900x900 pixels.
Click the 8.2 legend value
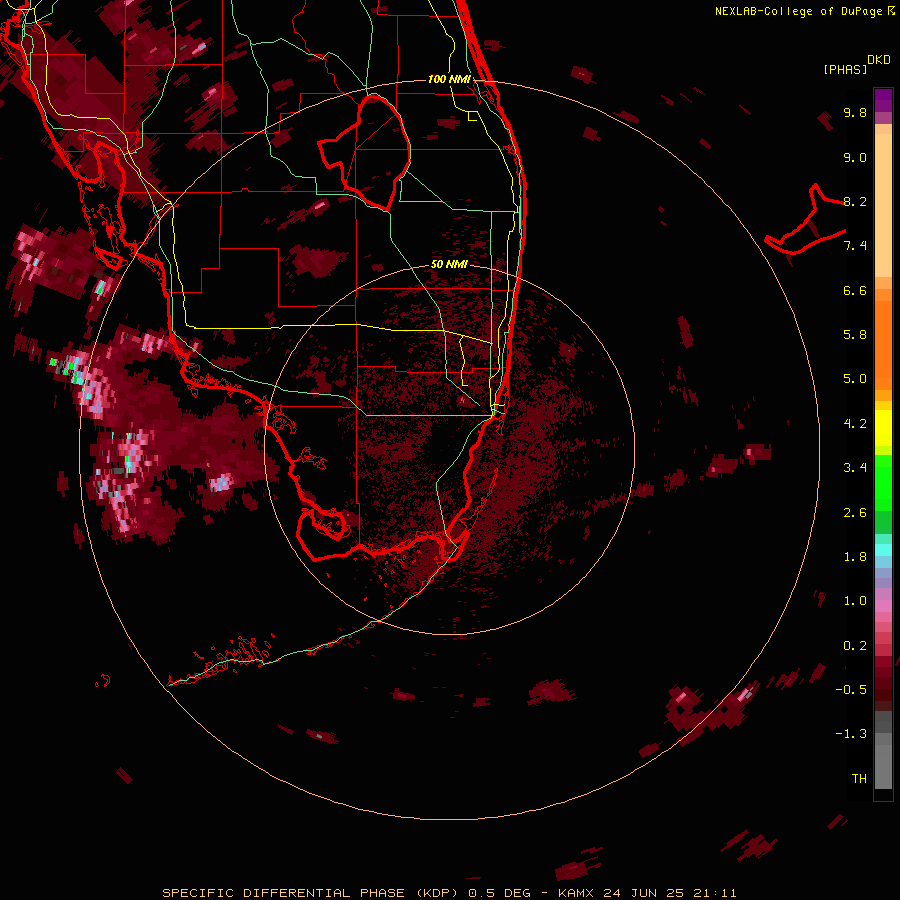[x=855, y=202]
